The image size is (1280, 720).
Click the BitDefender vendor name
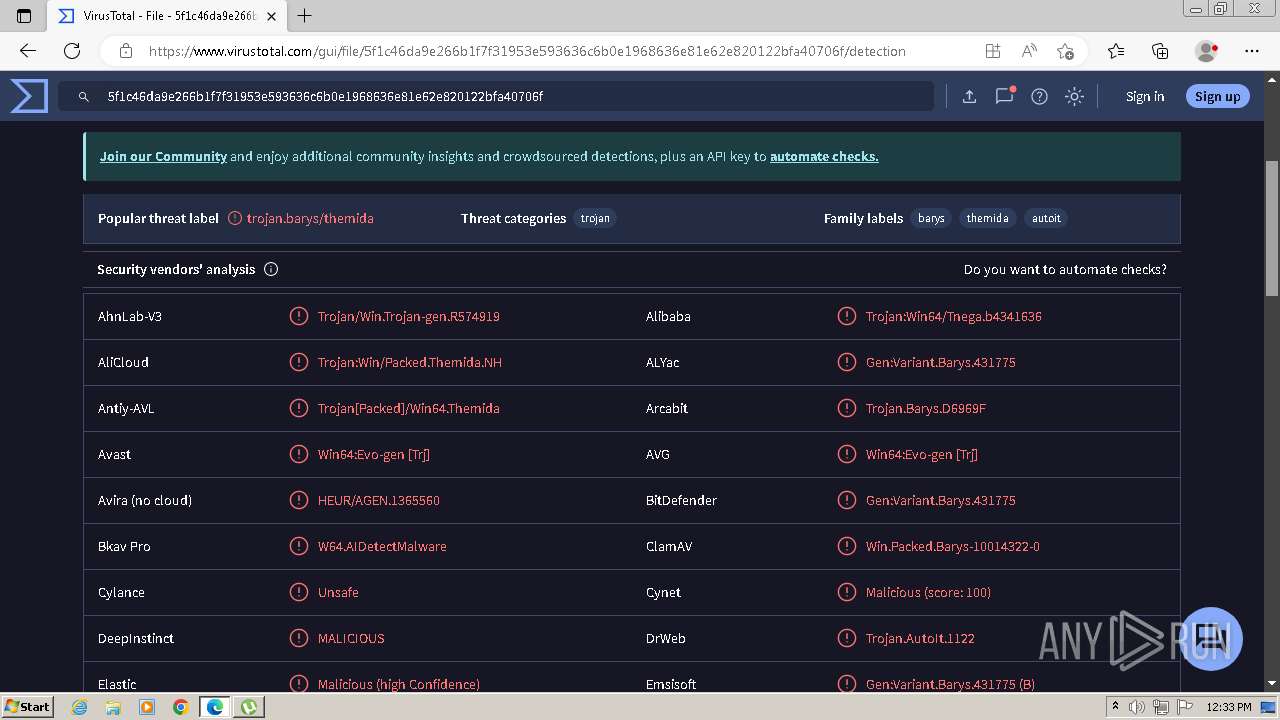pos(681,500)
